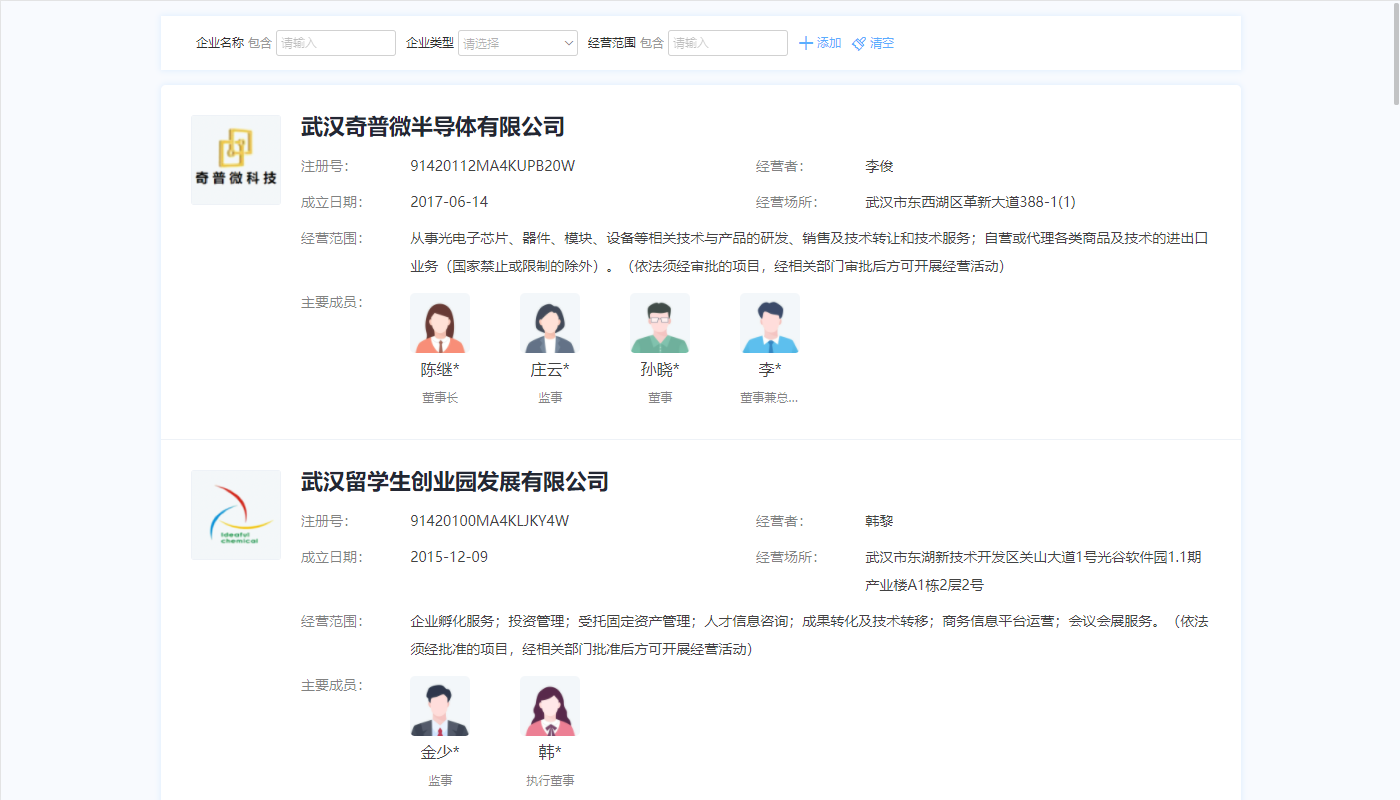Open the 企业类型 selection dropdown
1400x800 pixels.
517,42
